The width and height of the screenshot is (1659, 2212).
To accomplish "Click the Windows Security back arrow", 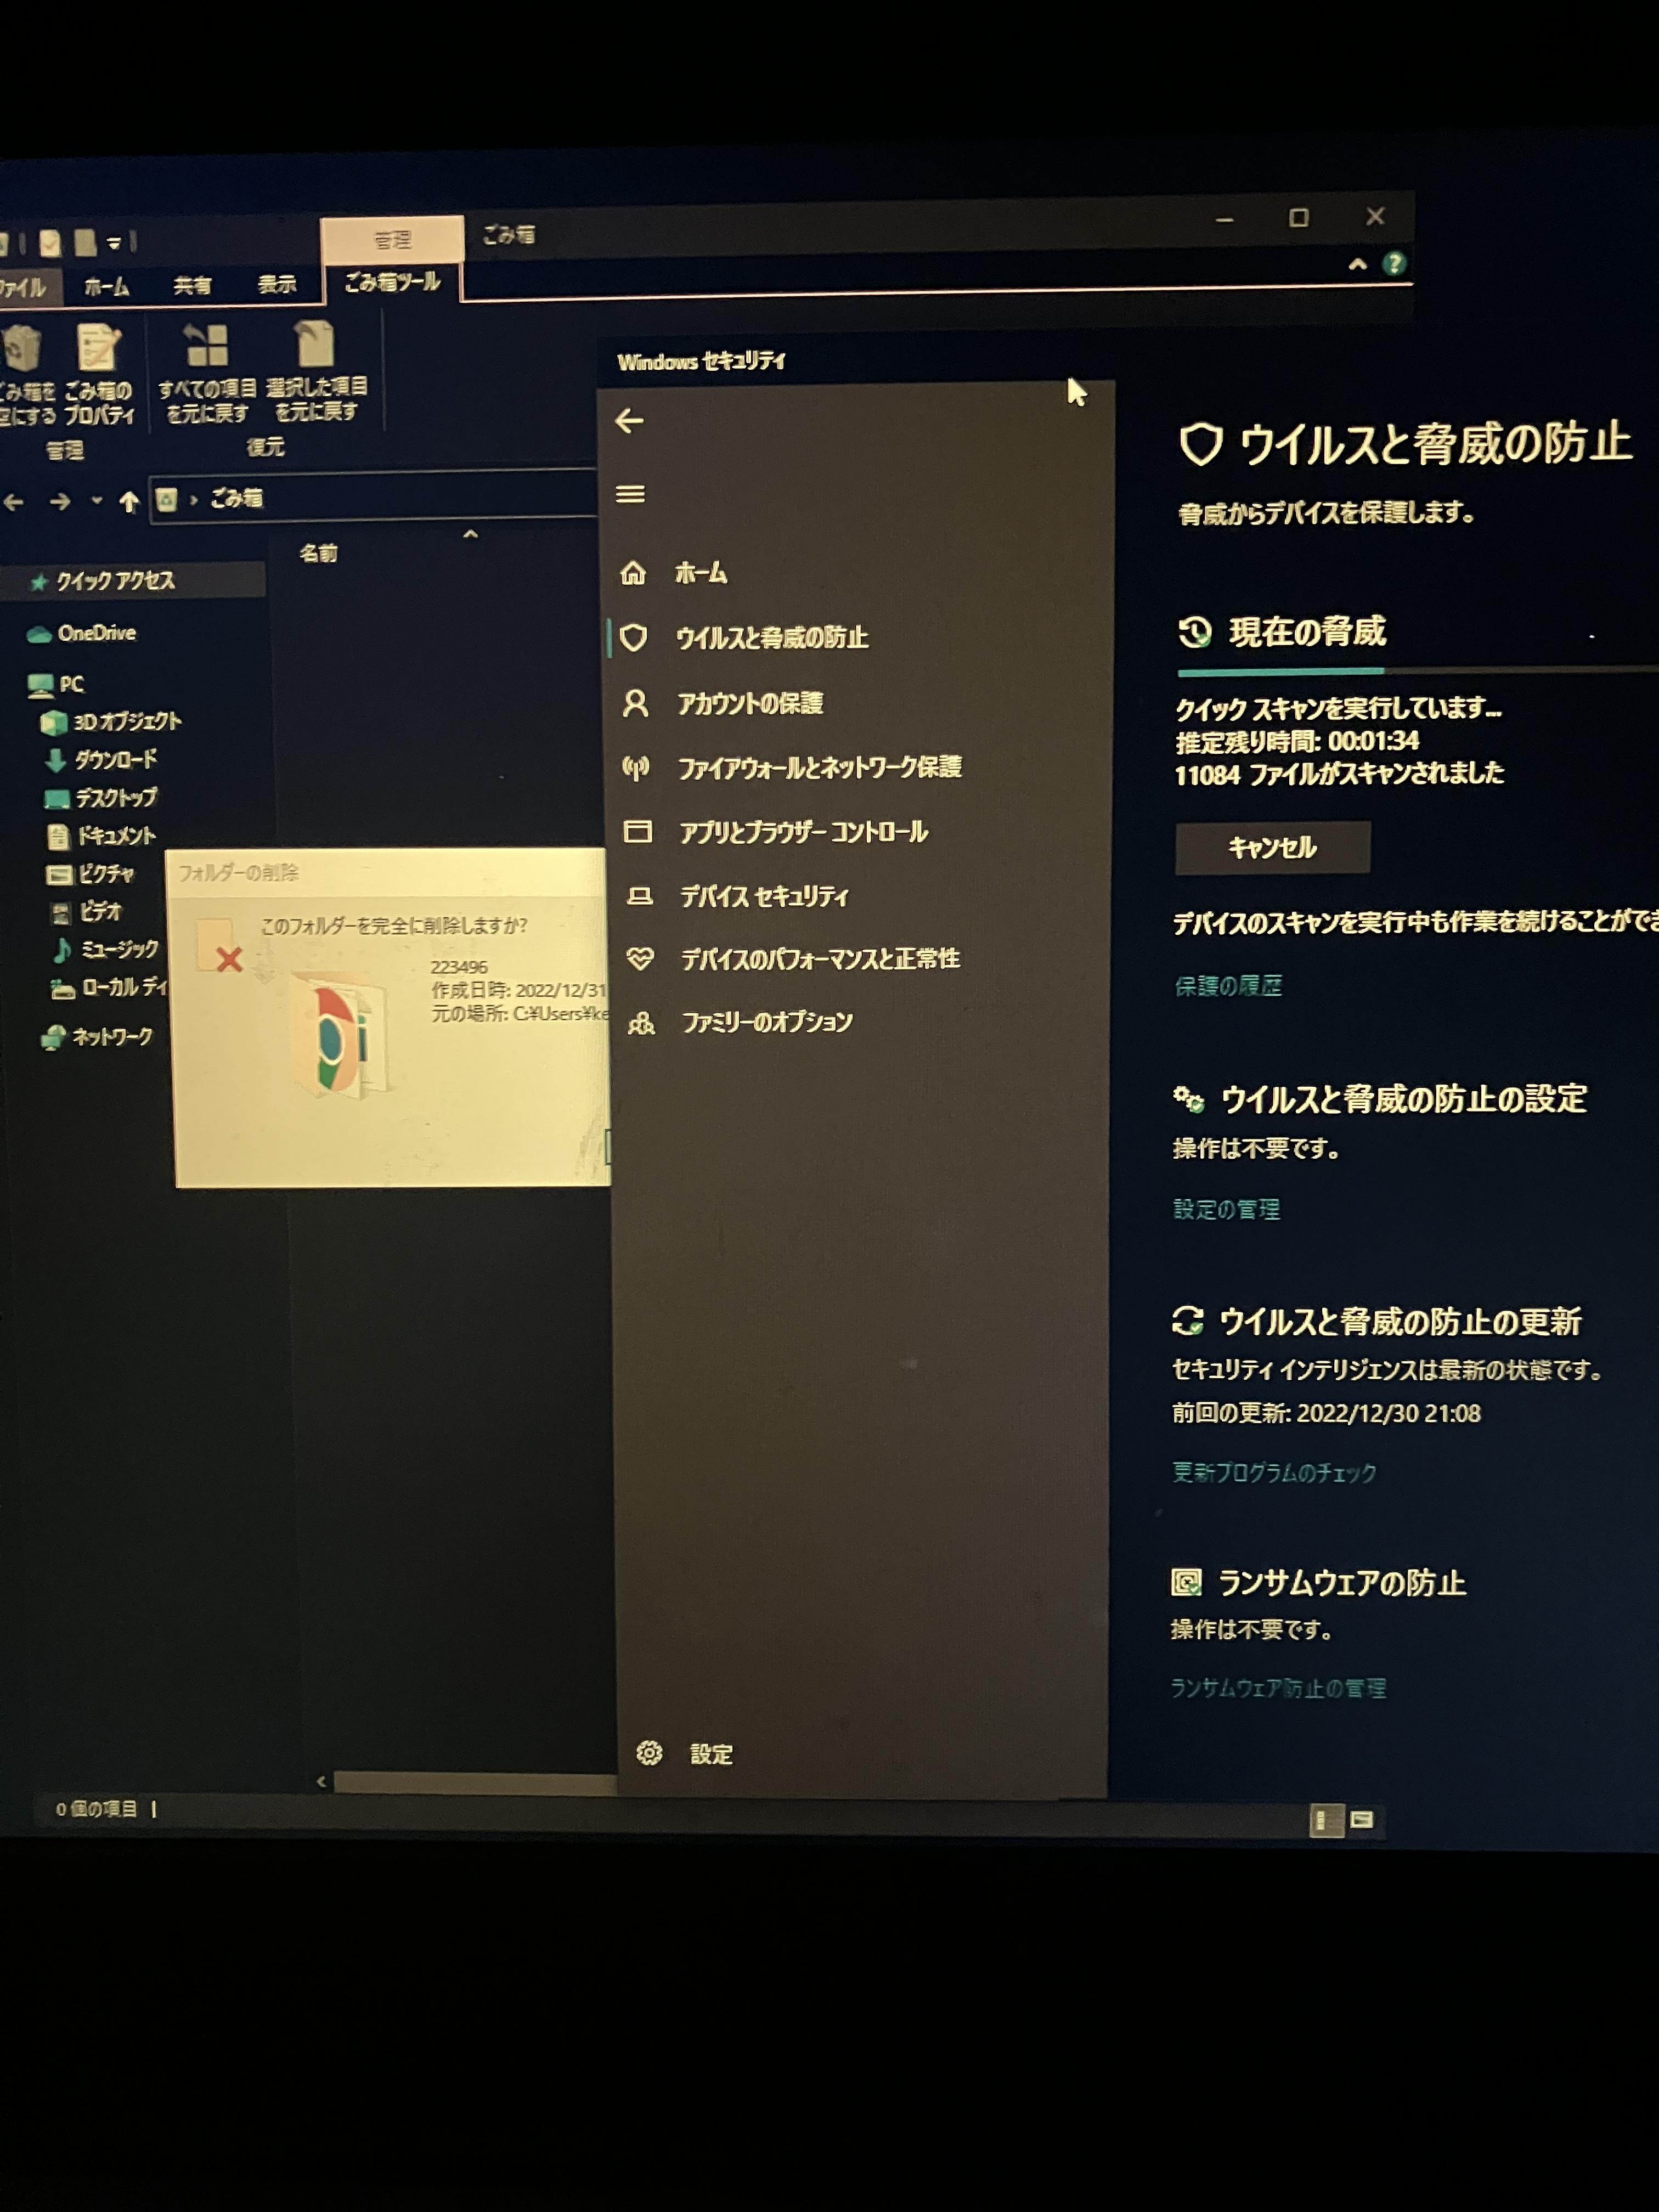I will [x=629, y=421].
